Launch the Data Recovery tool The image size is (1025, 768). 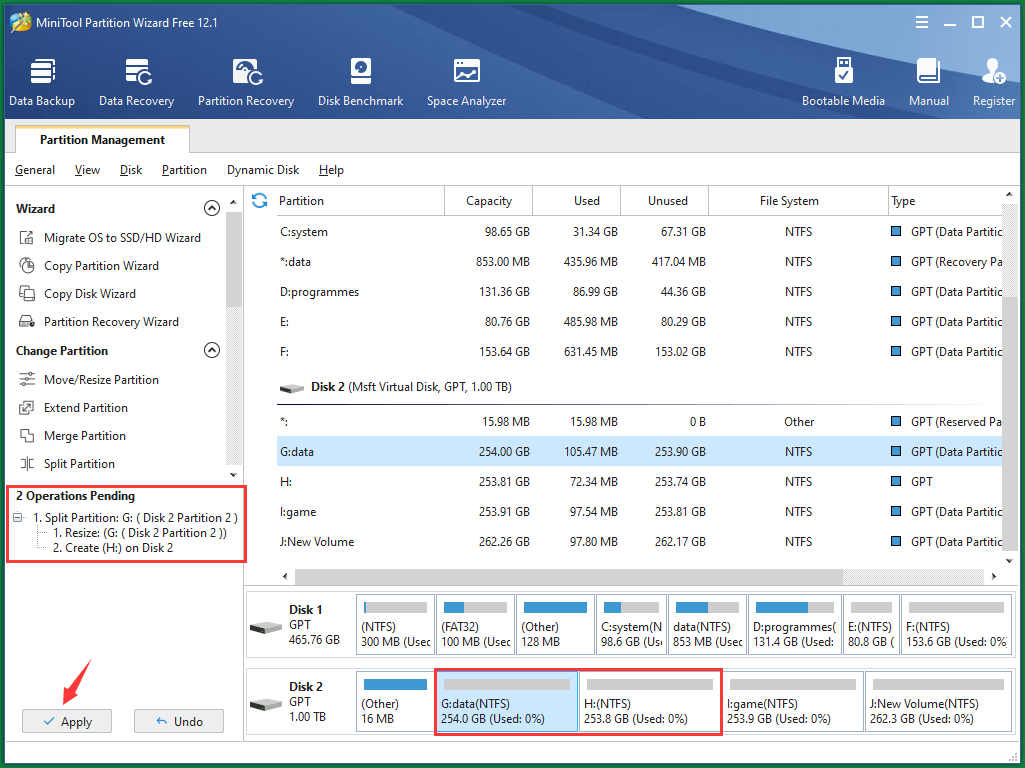pos(137,82)
